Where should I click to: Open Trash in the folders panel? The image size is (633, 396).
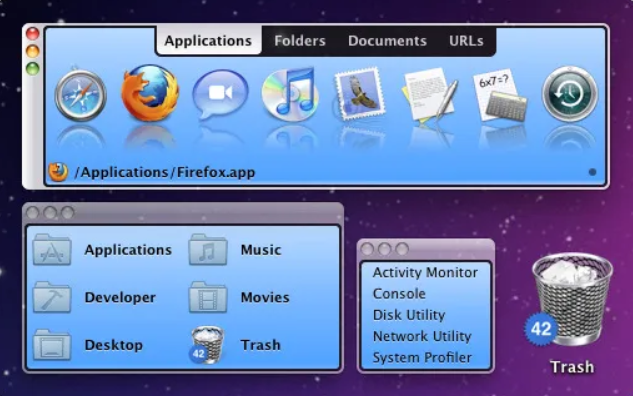235,345
